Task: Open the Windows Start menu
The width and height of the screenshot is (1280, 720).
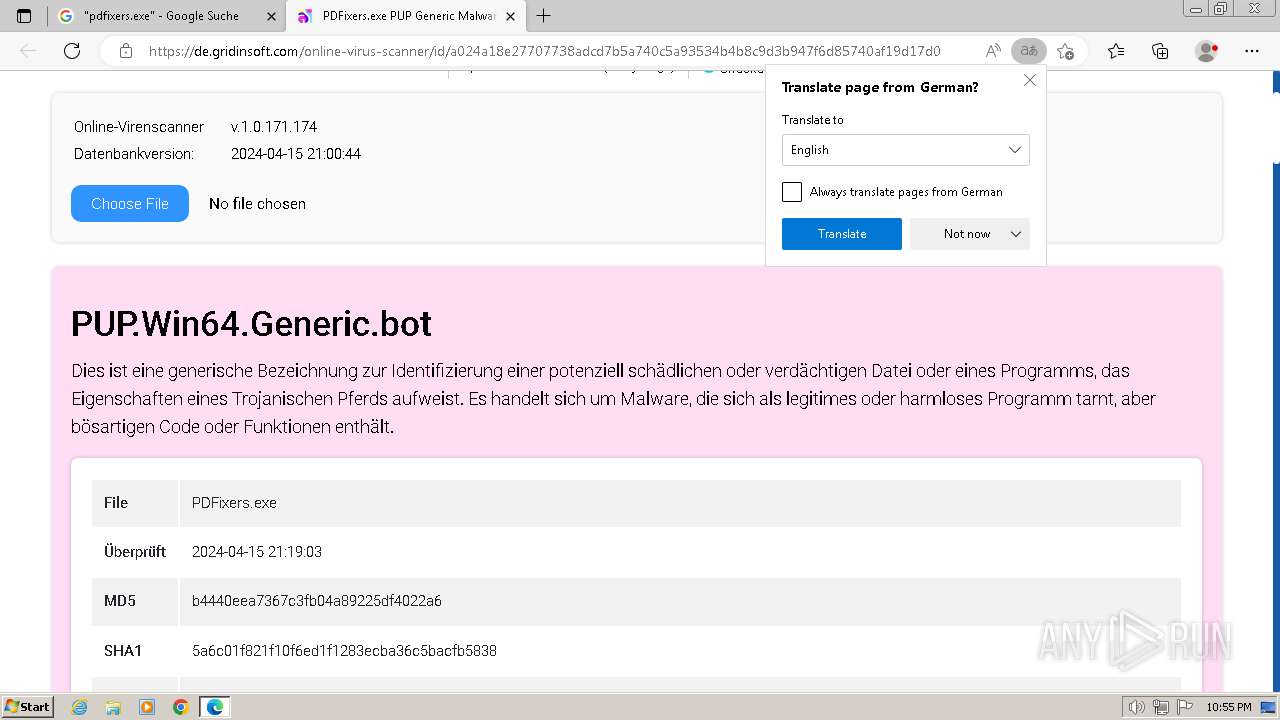Action: pos(28,707)
